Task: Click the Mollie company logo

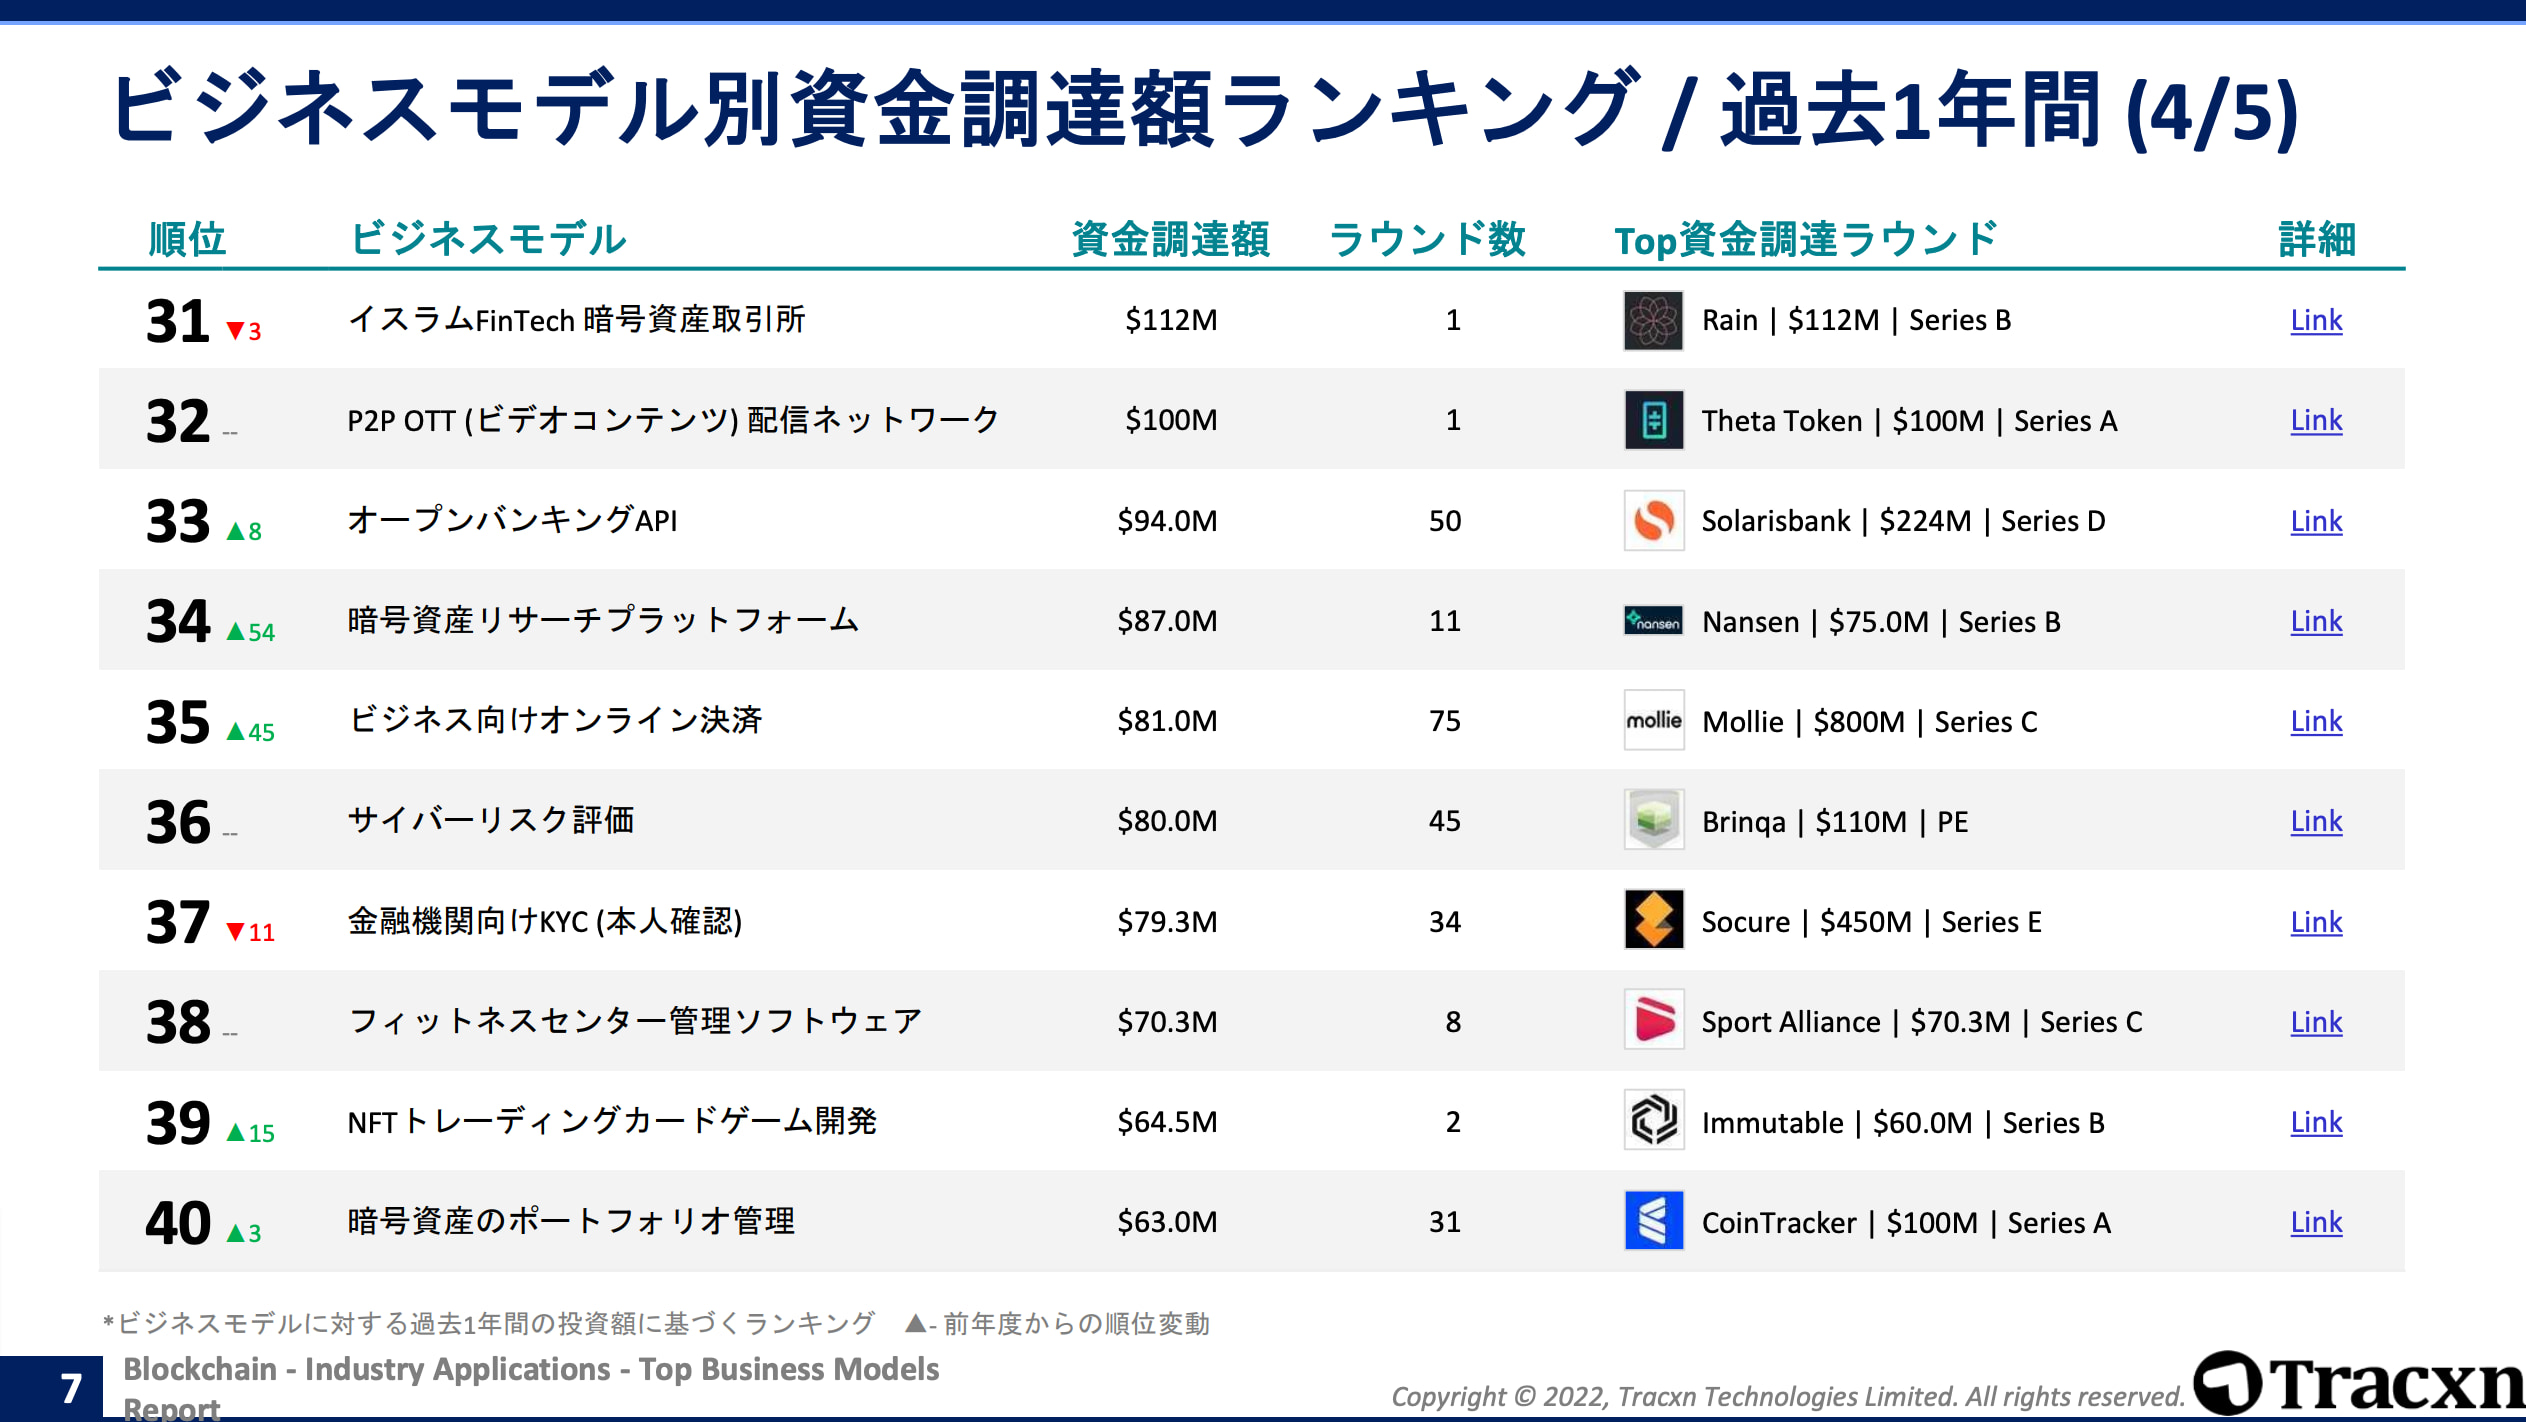Action: coord(1652,721)
